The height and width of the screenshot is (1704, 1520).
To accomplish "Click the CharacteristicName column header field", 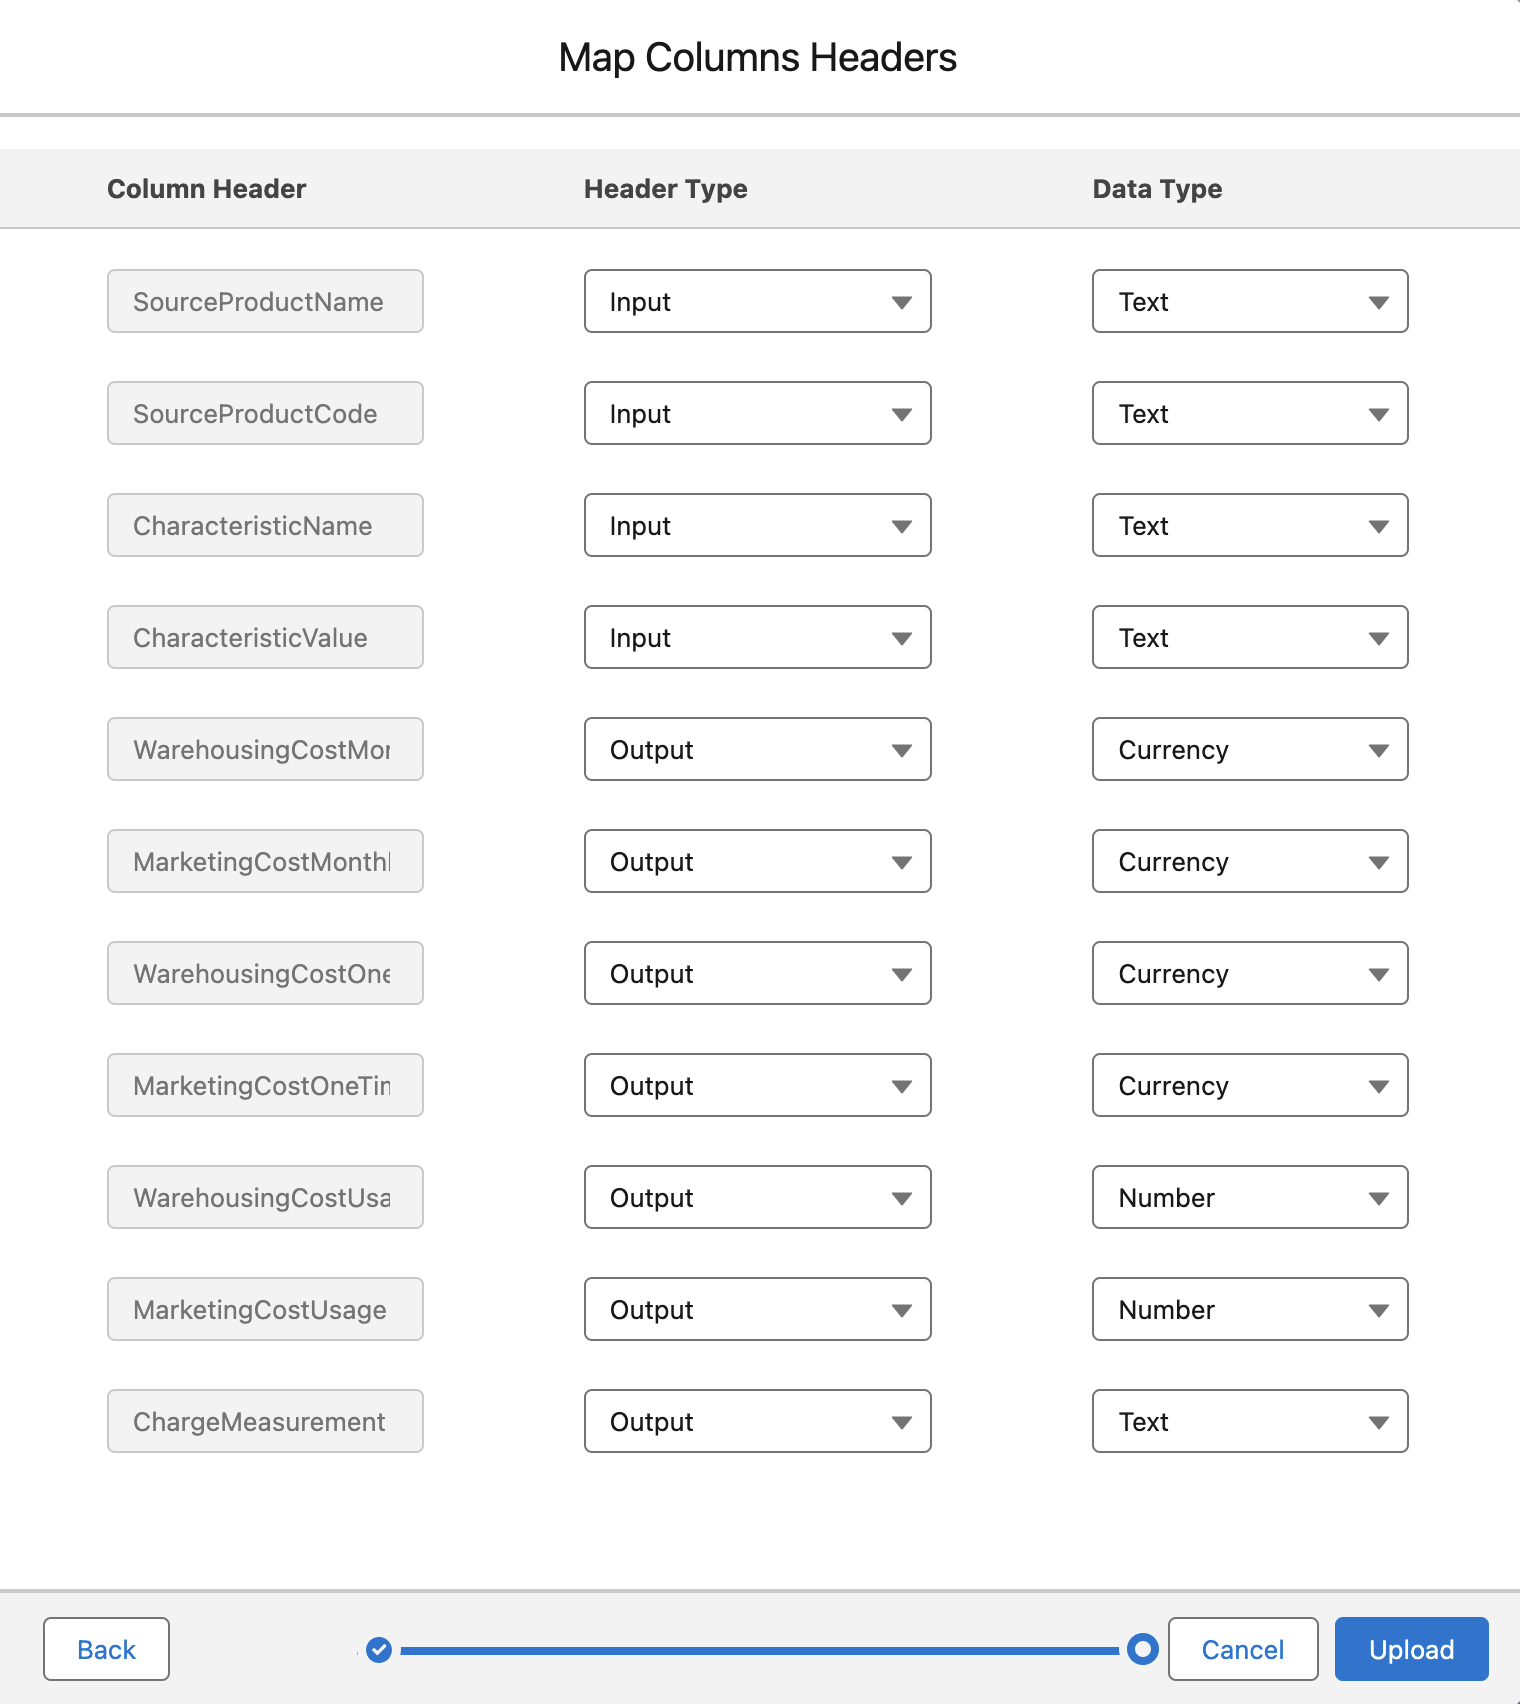I will [265, 525].
